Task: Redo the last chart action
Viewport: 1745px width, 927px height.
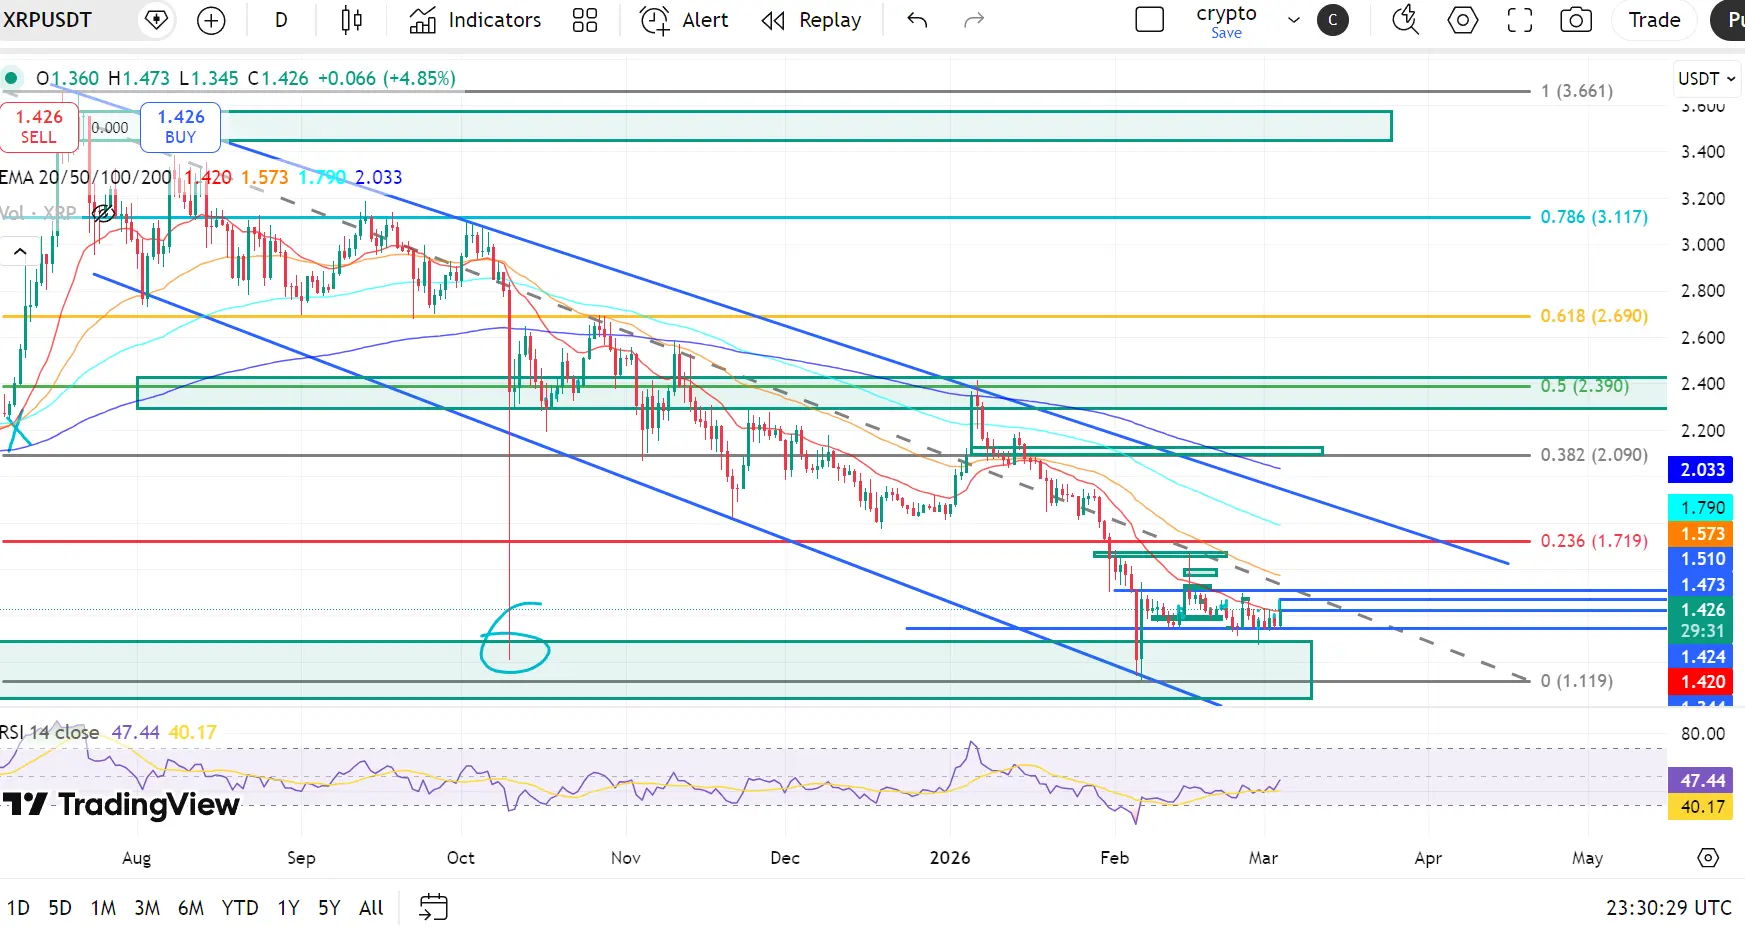Action: pyautogui.click(x=973, y=20)
